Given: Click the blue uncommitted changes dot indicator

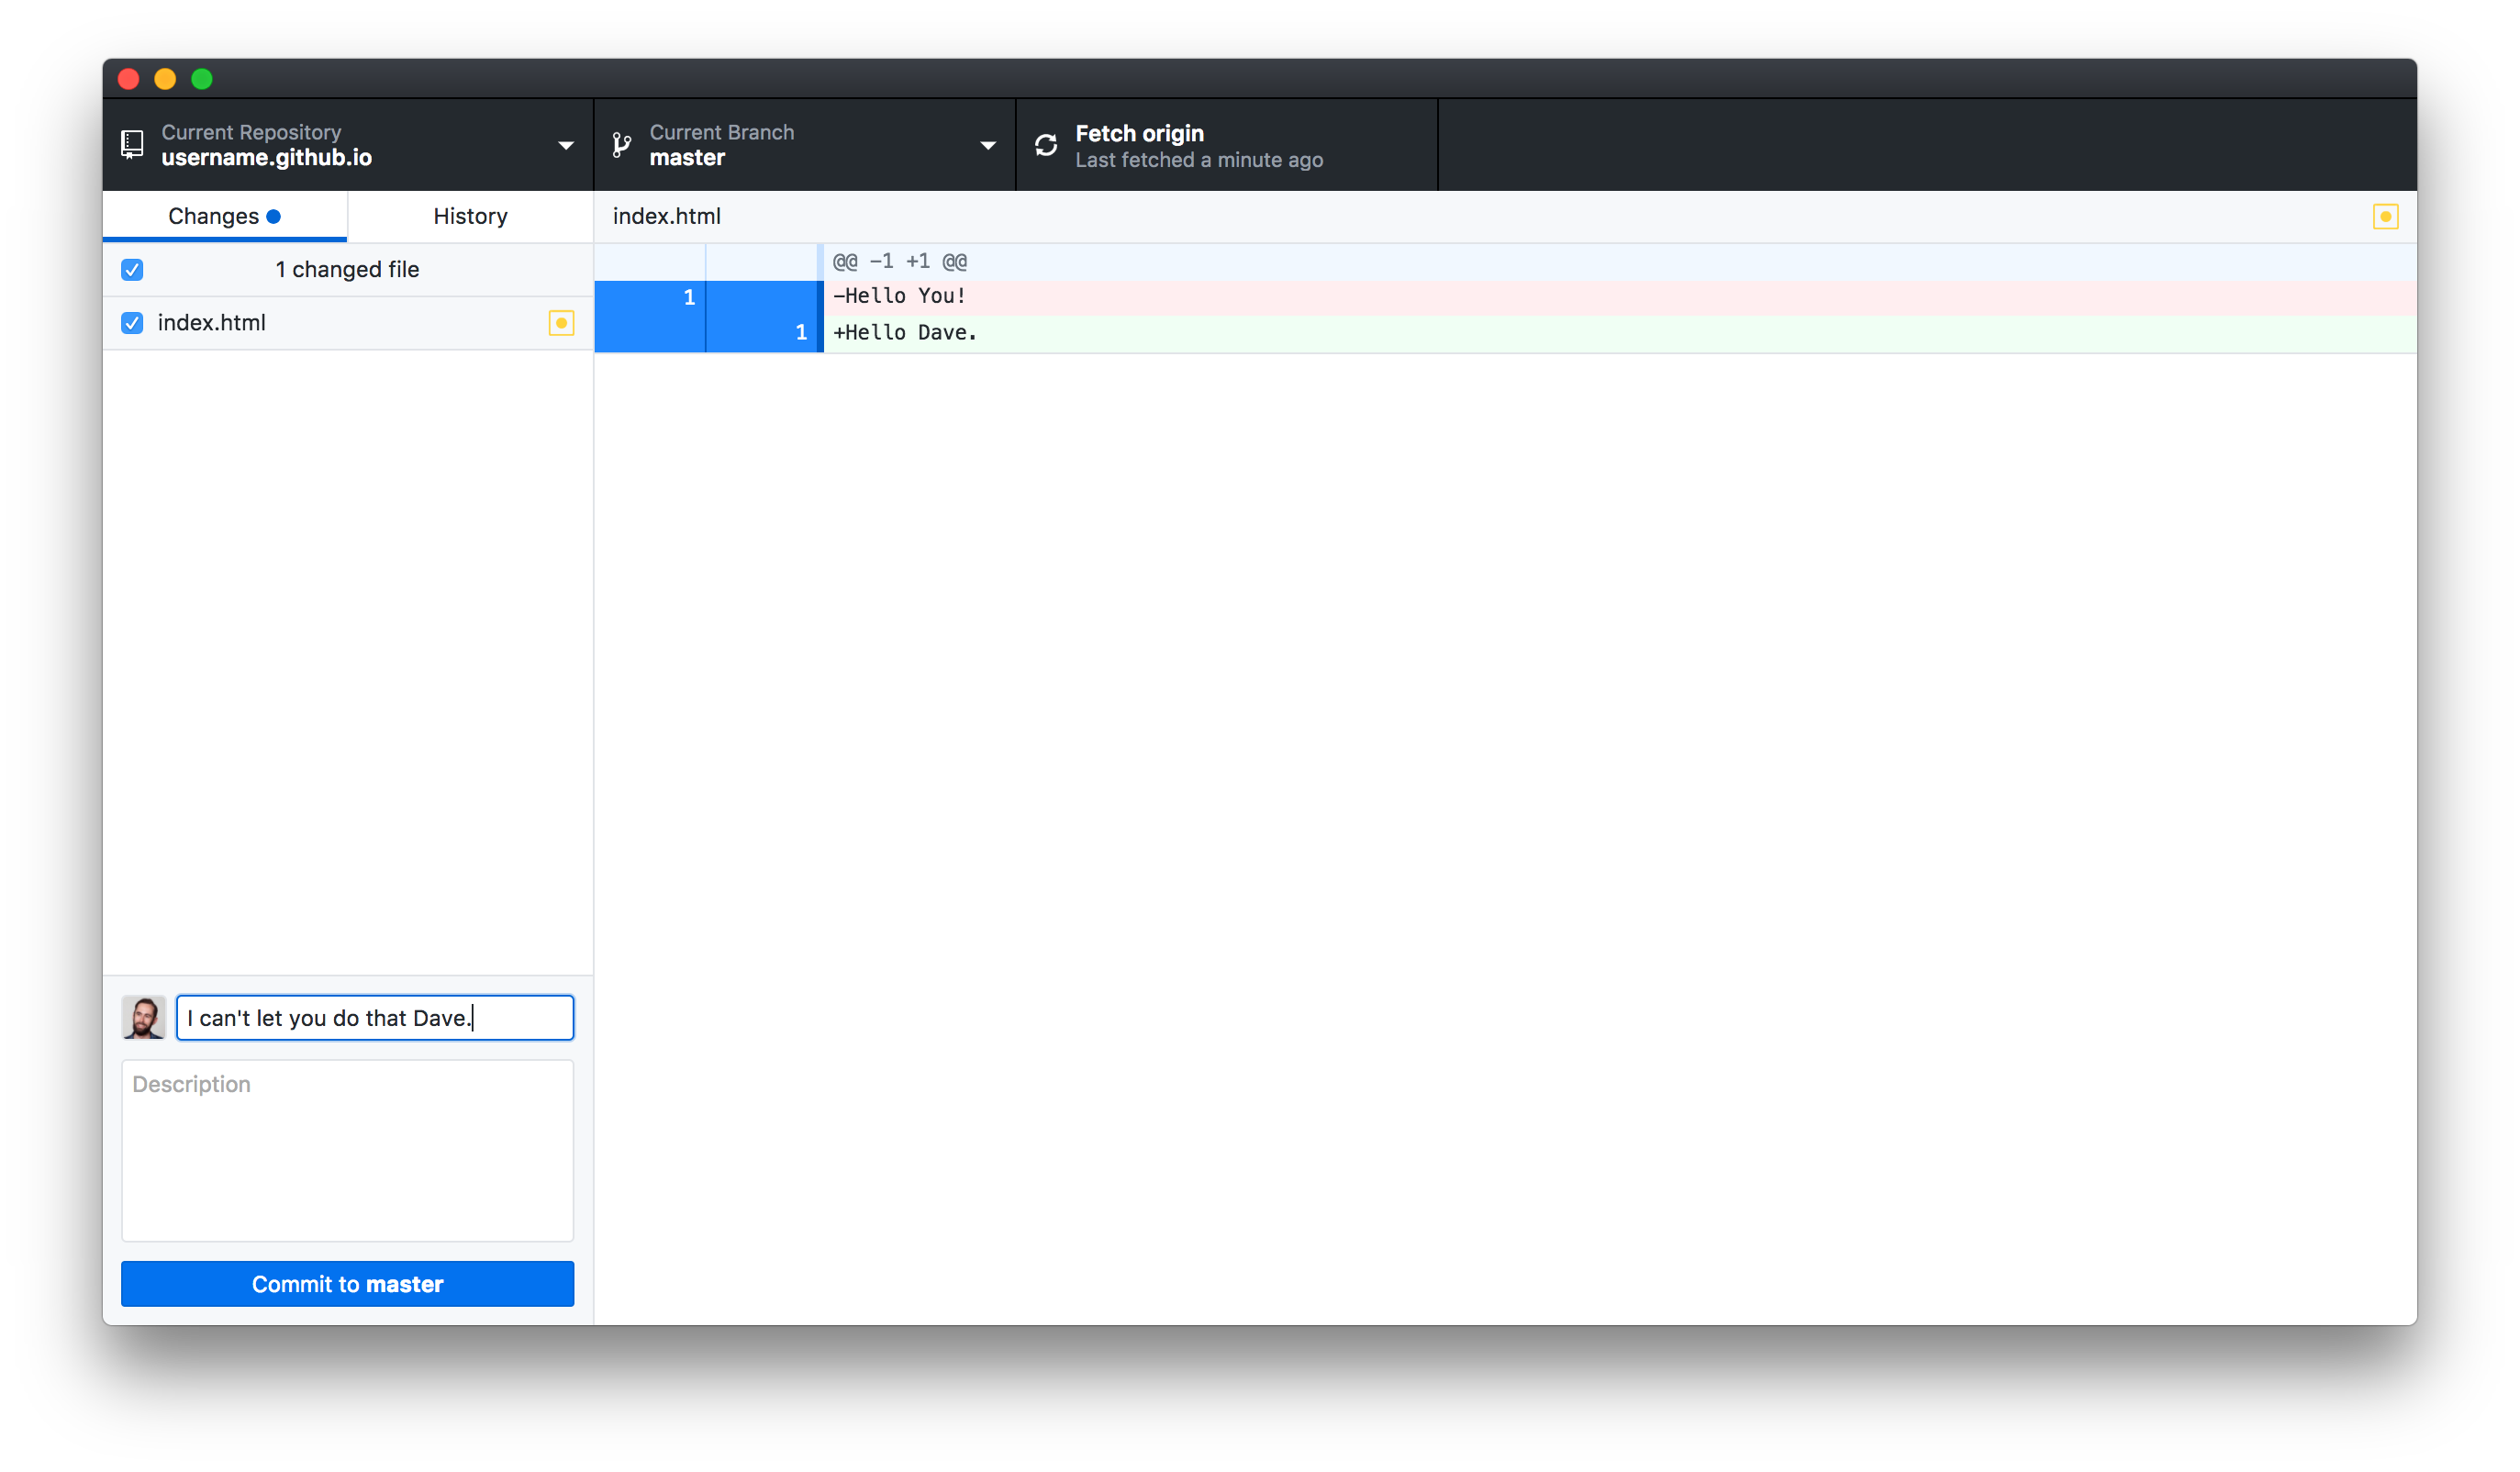Looking at the screenshot, I should [273, 217].
